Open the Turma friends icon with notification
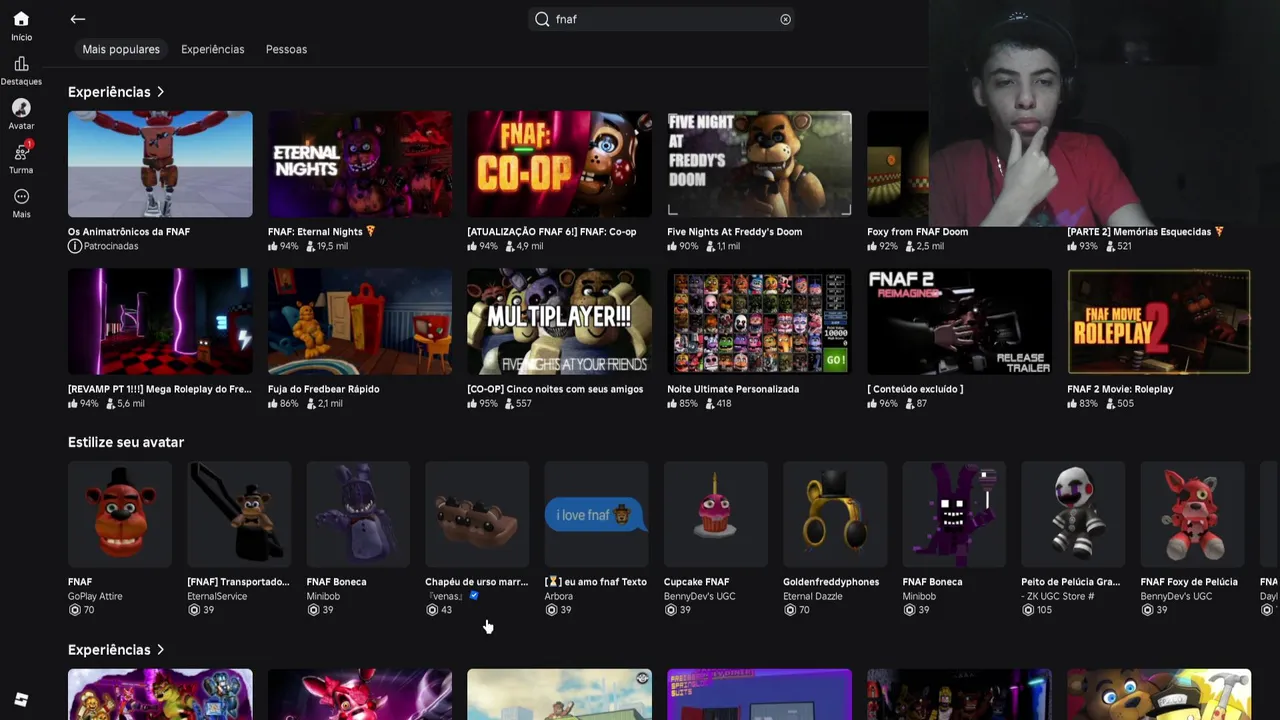The height and width of the screenshot is (720, 1280). point(21,152)
